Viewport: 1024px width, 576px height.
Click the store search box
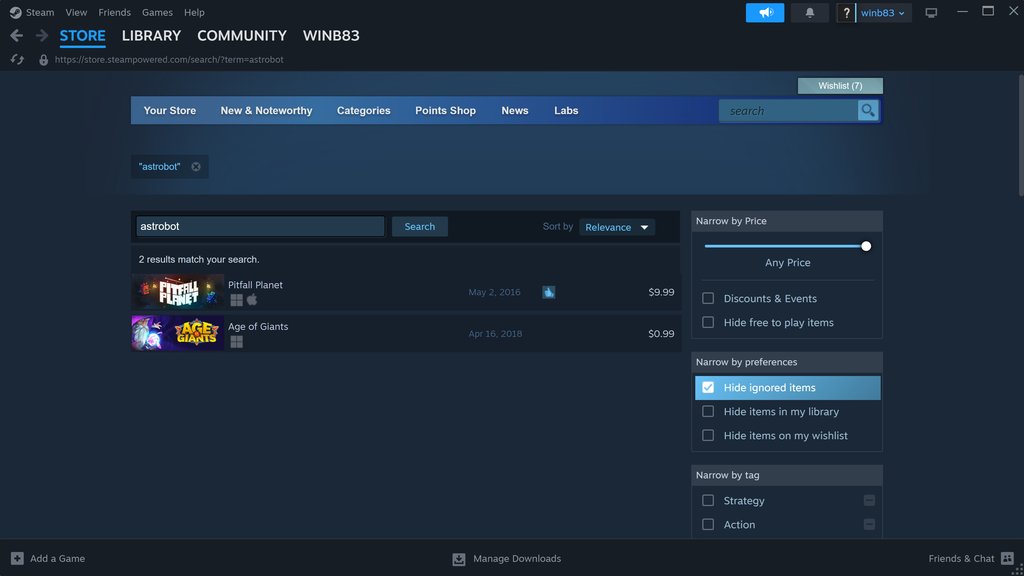(x=788, y=110)
